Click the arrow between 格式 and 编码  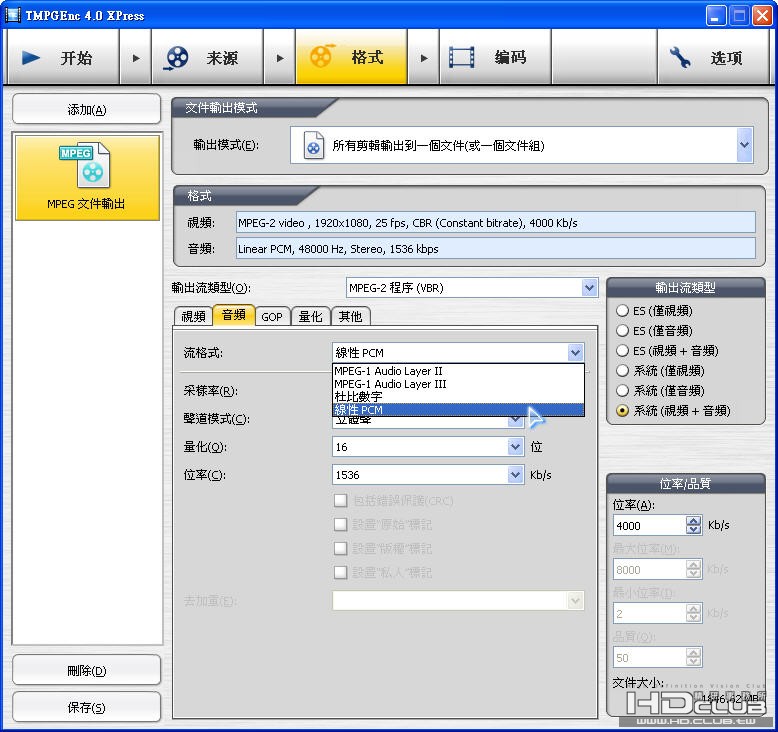pyautogui.click(x=424, y=58)
